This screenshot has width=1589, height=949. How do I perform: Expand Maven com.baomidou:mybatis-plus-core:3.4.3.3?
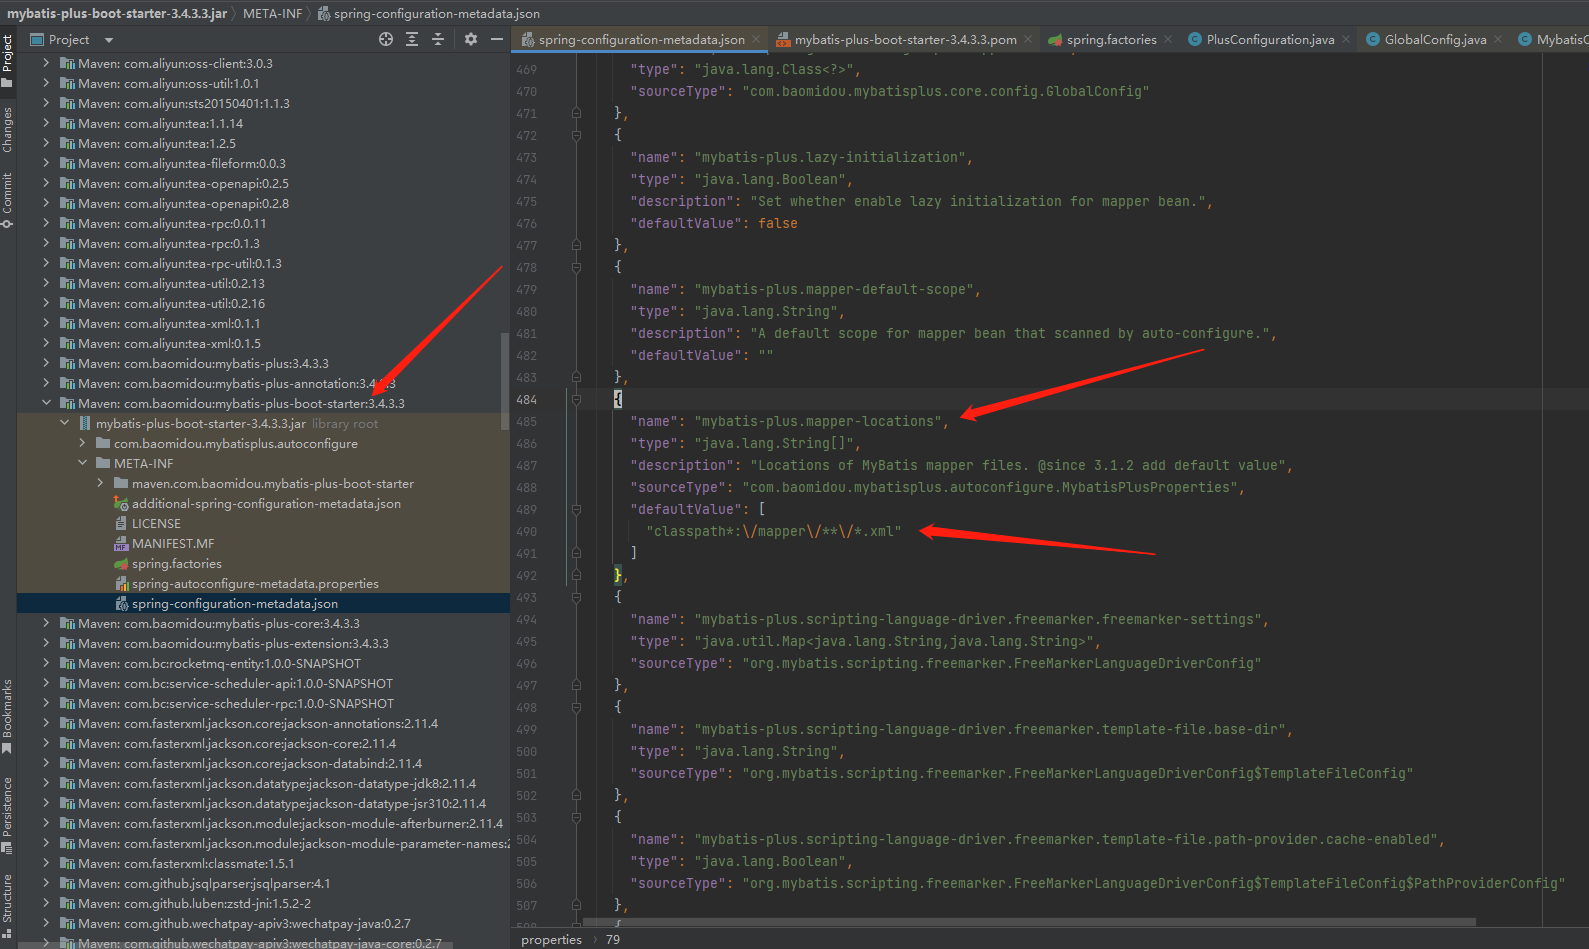point(46,623)
